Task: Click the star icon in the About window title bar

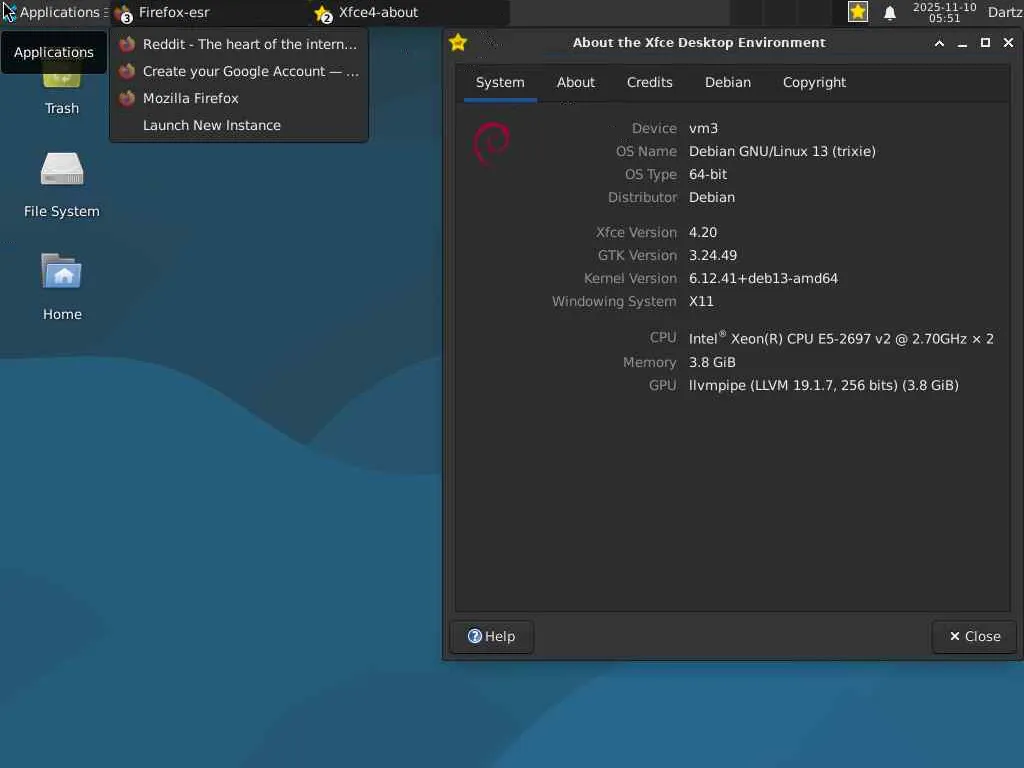Action: coord(458,43)
